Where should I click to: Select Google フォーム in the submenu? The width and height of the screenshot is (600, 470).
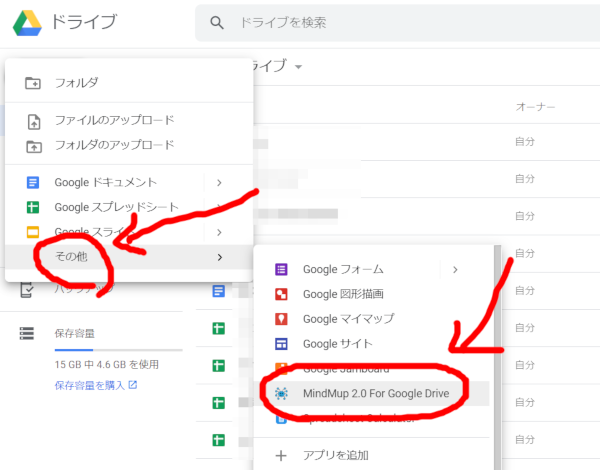pyautogui.click(x=343, y=269)
